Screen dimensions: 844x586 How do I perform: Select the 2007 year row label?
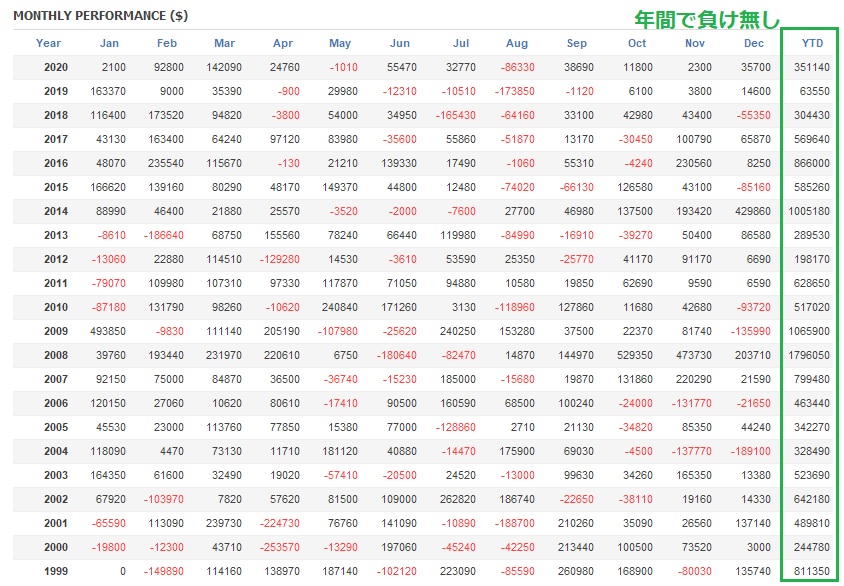click(x=56, y=379)
